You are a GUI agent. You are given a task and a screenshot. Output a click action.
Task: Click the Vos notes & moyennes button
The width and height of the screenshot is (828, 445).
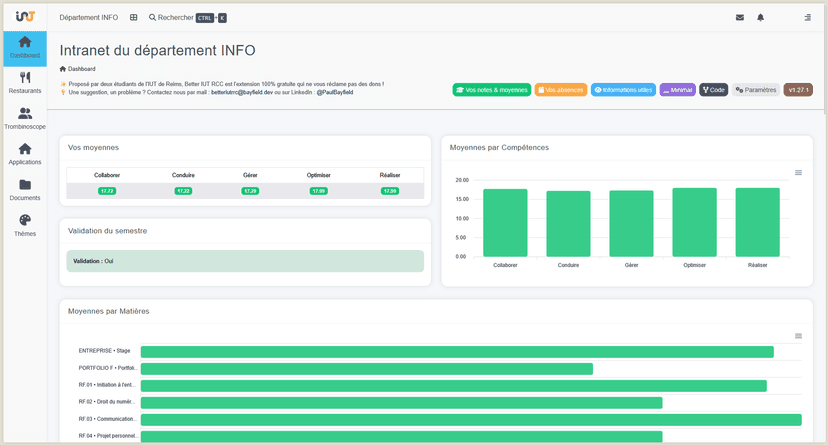click(x=492, y=90)
